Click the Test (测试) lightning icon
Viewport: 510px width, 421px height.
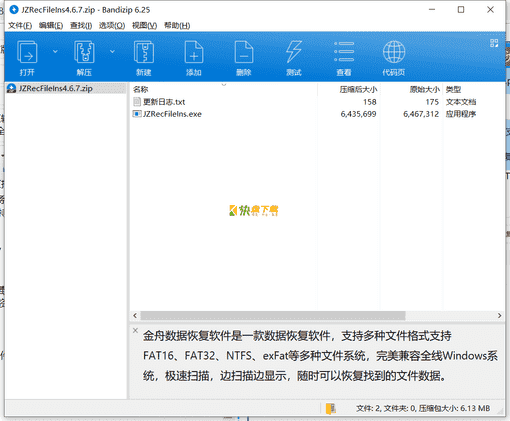pyautogui.click(x=294, y=52)
